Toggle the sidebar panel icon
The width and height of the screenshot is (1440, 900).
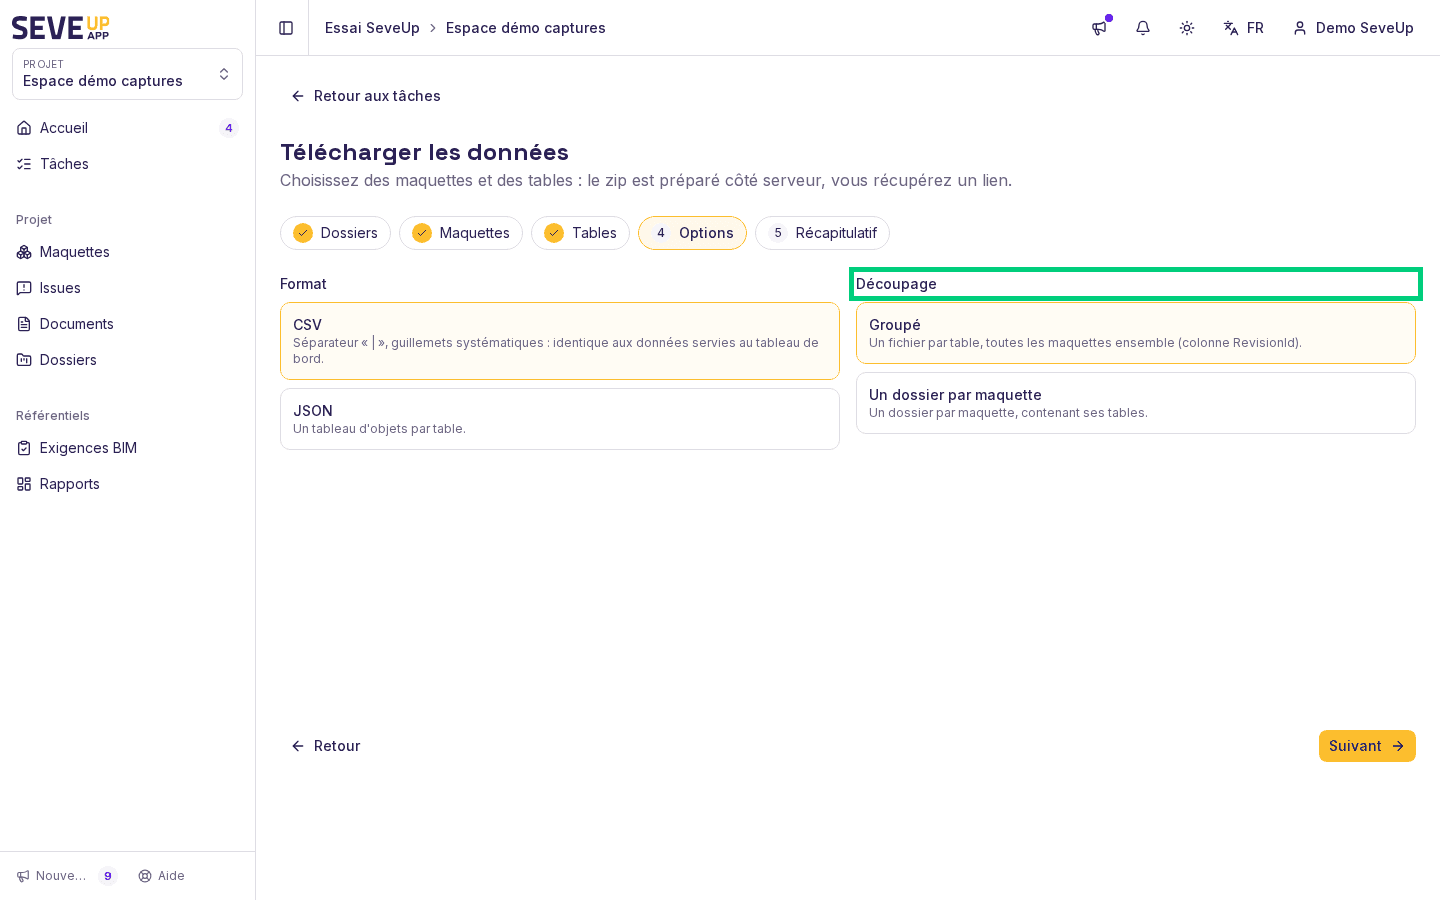coord(286,28)
